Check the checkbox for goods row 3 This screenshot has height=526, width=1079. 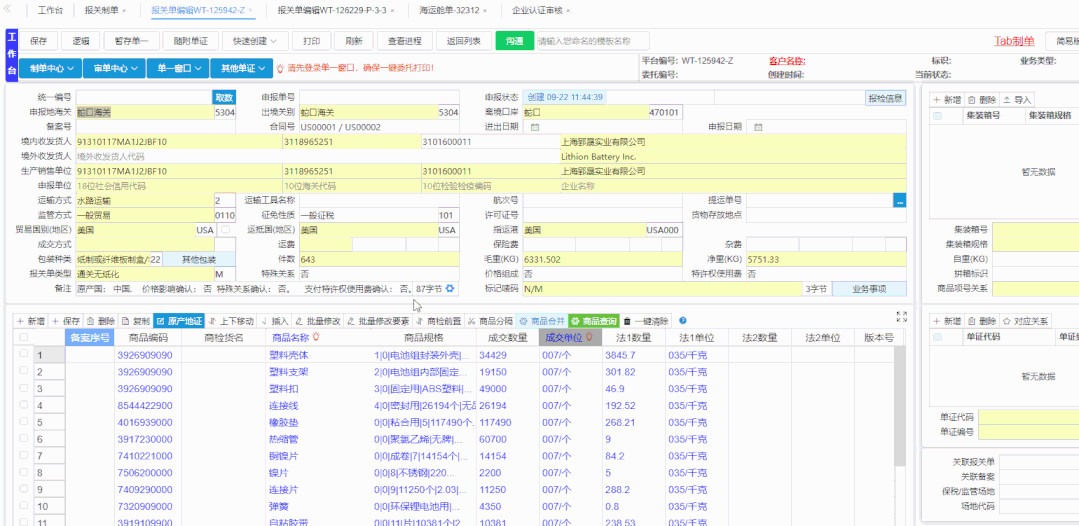click(24, 387)
